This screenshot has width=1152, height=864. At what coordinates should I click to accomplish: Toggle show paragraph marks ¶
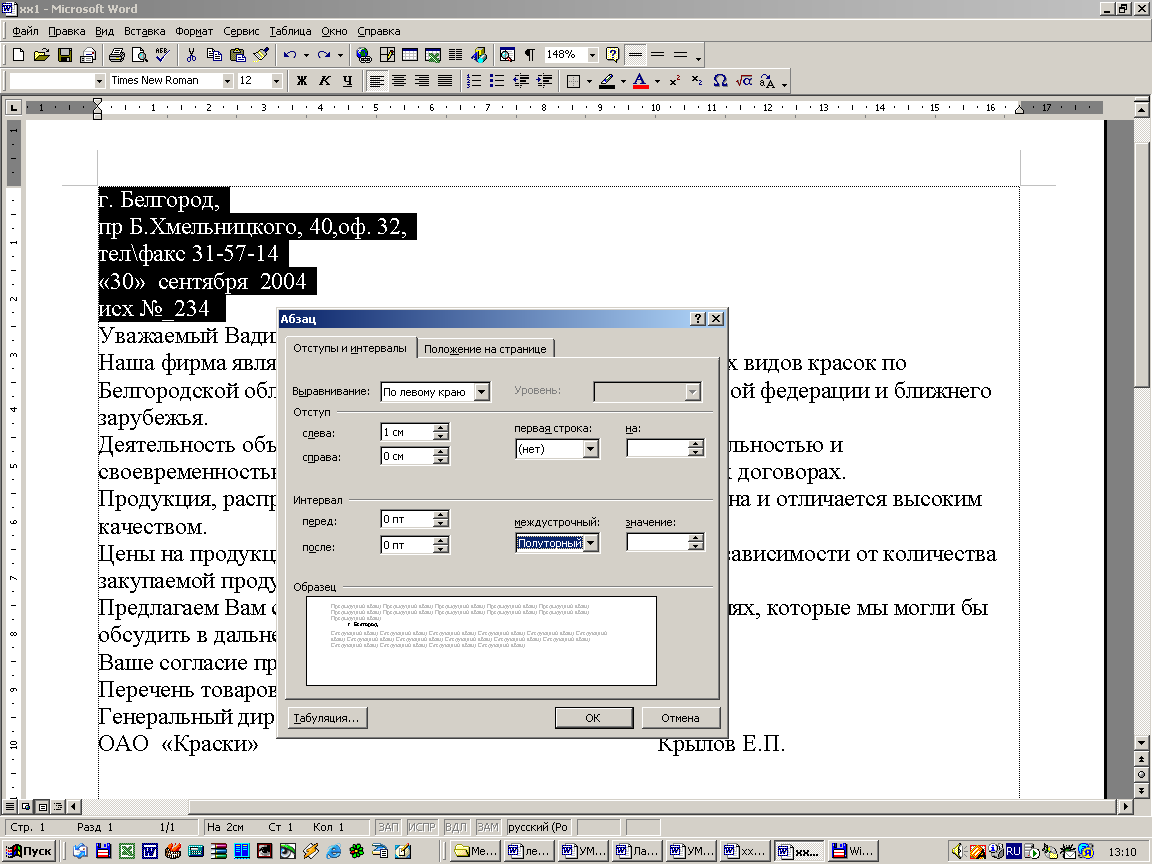(530, 54)
